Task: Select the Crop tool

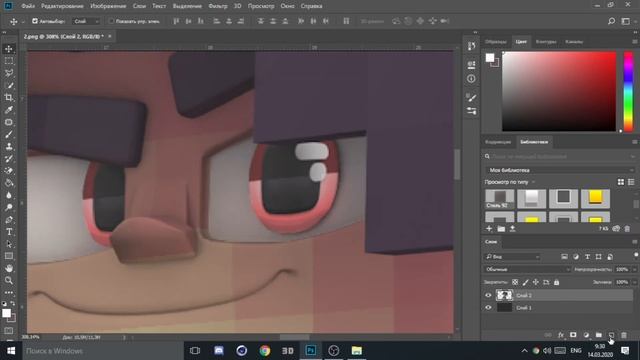Action: 9,98
